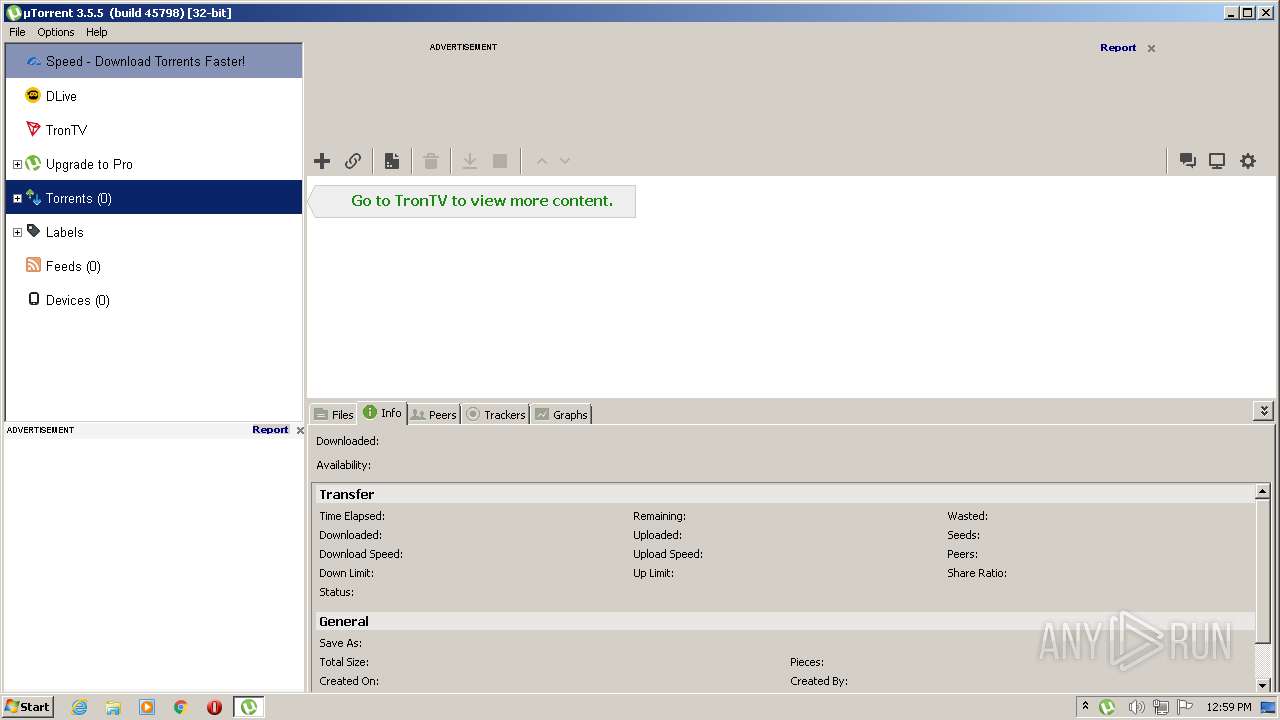Move torrent down in queue

point(565,161)
